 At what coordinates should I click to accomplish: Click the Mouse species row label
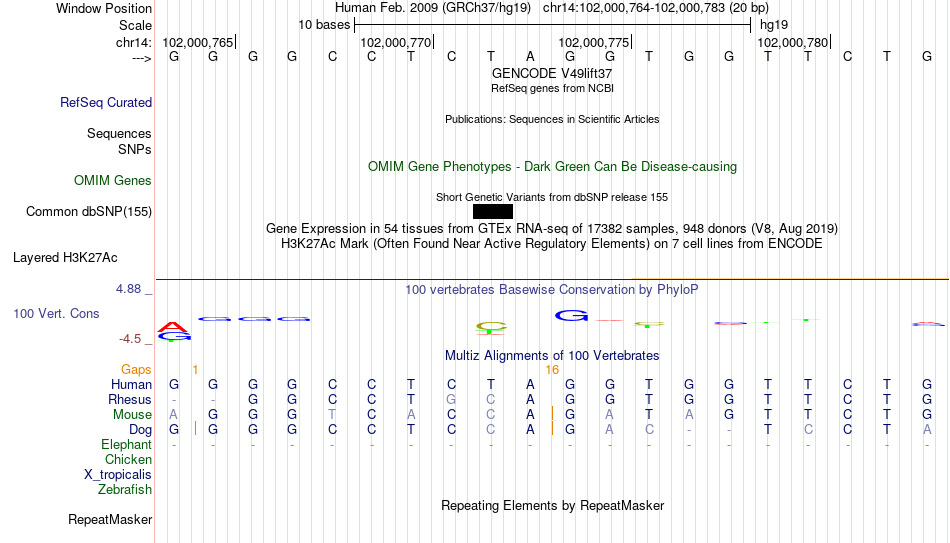point(132,415)
